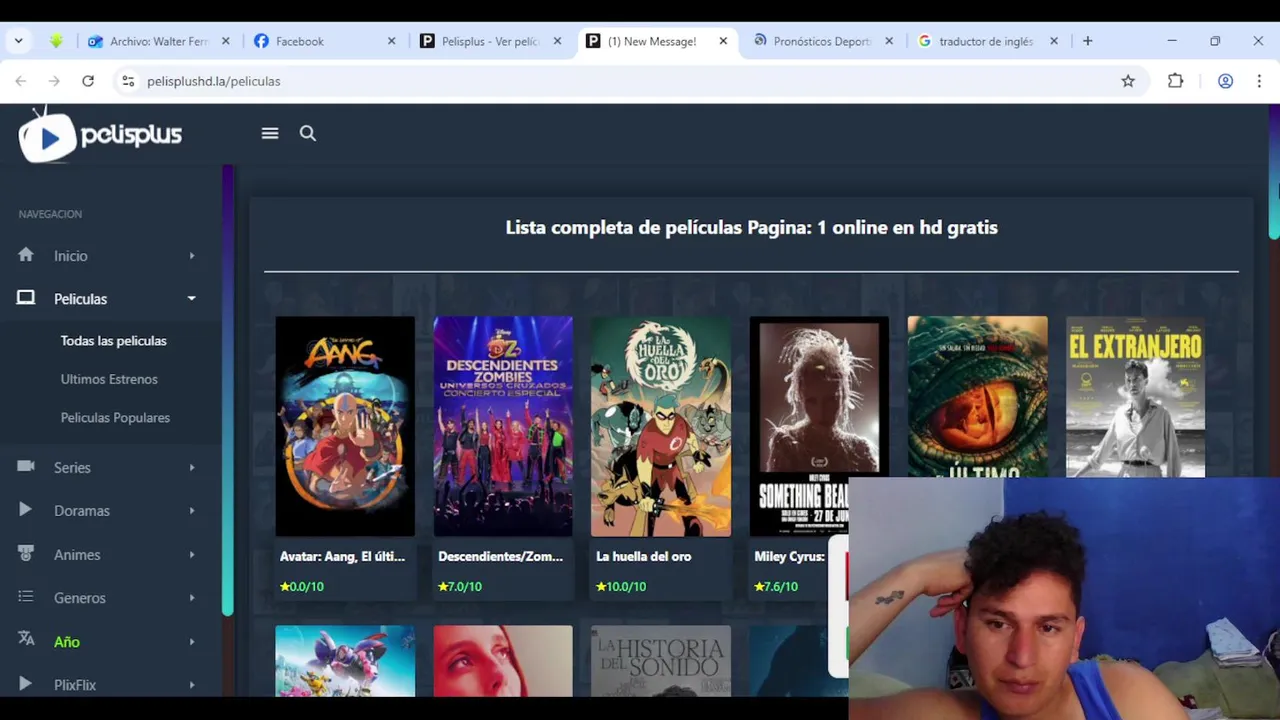Click the Descendientes Zombies poster

tap(503, 427)
